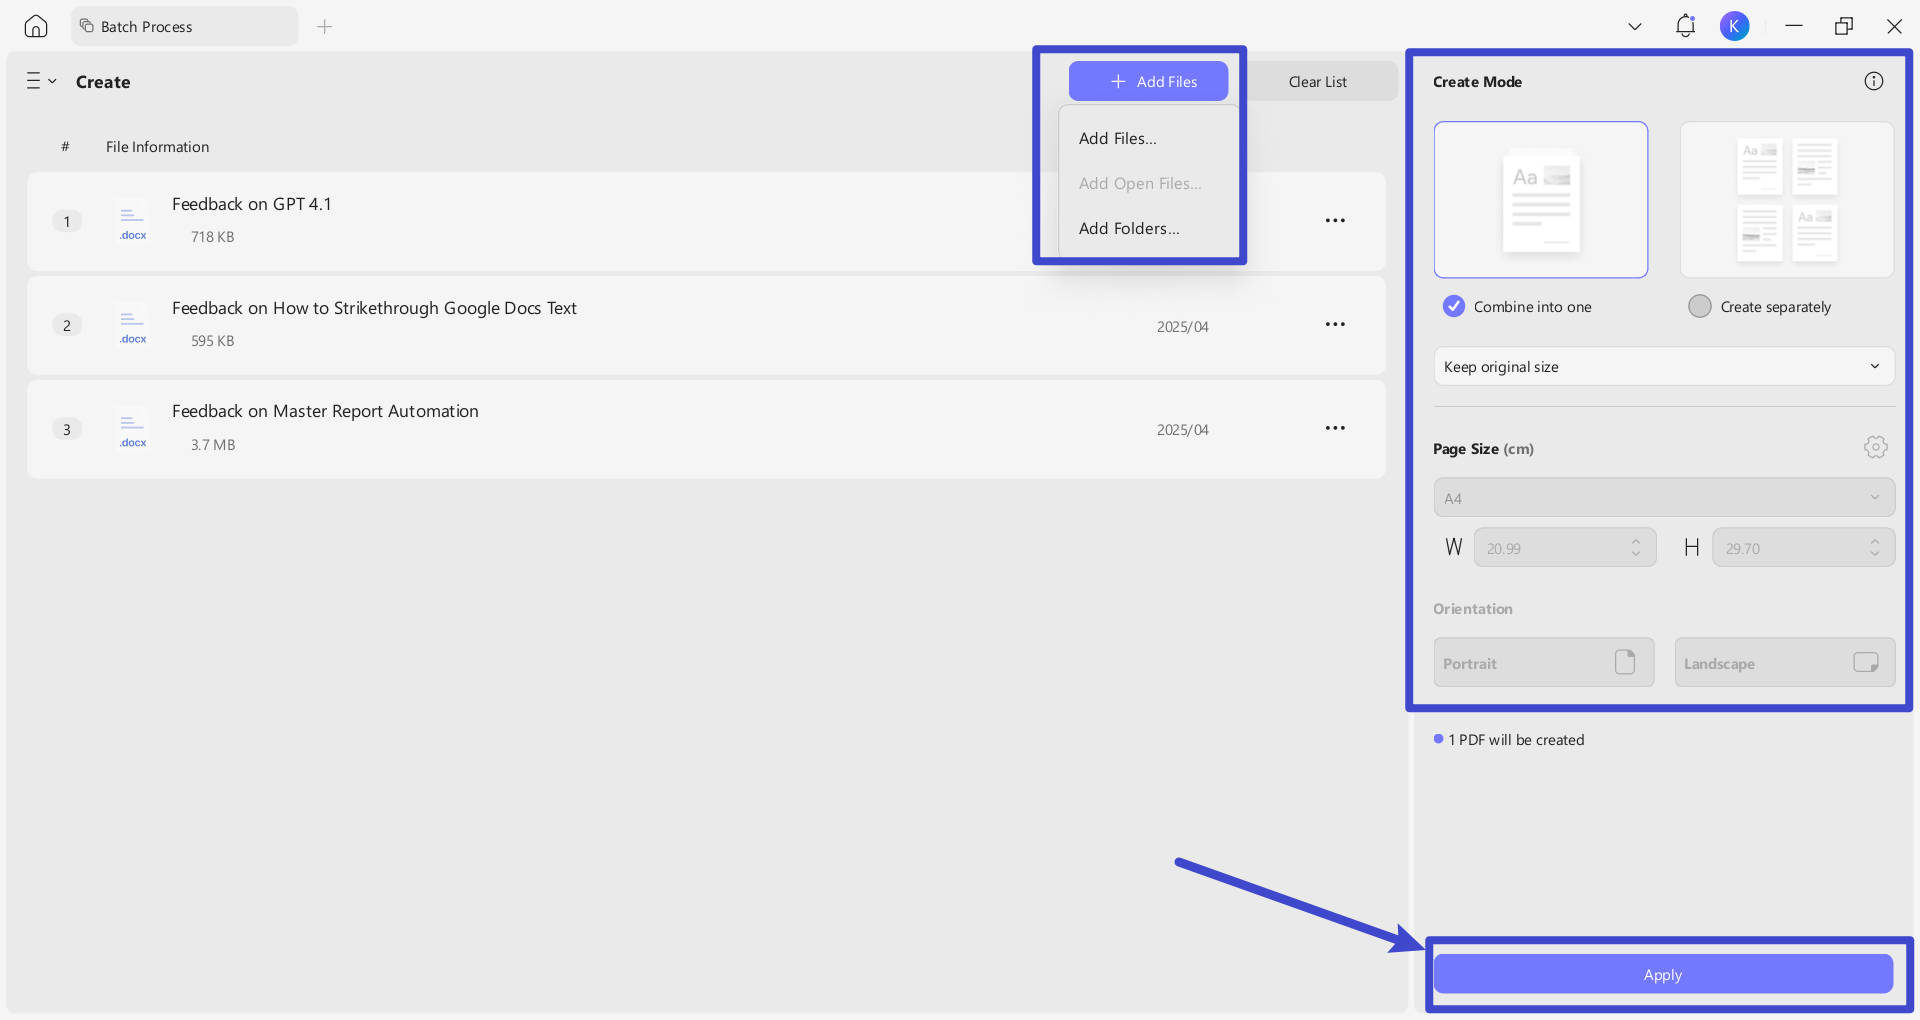Click the Add Files button

1148,81
